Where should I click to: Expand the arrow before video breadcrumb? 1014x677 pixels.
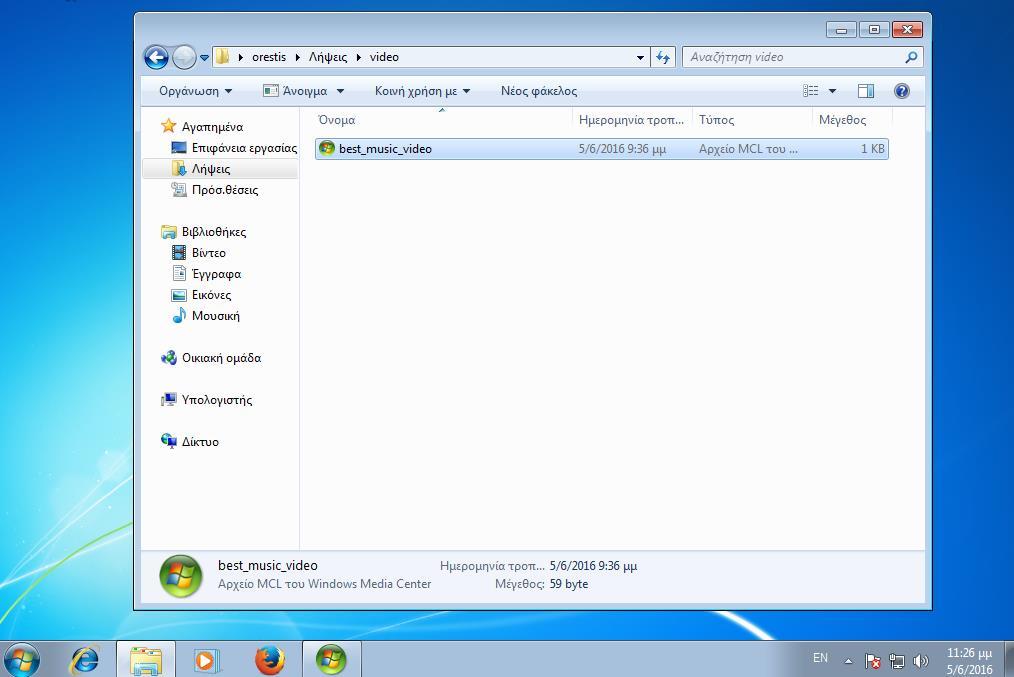coord(358,57)
